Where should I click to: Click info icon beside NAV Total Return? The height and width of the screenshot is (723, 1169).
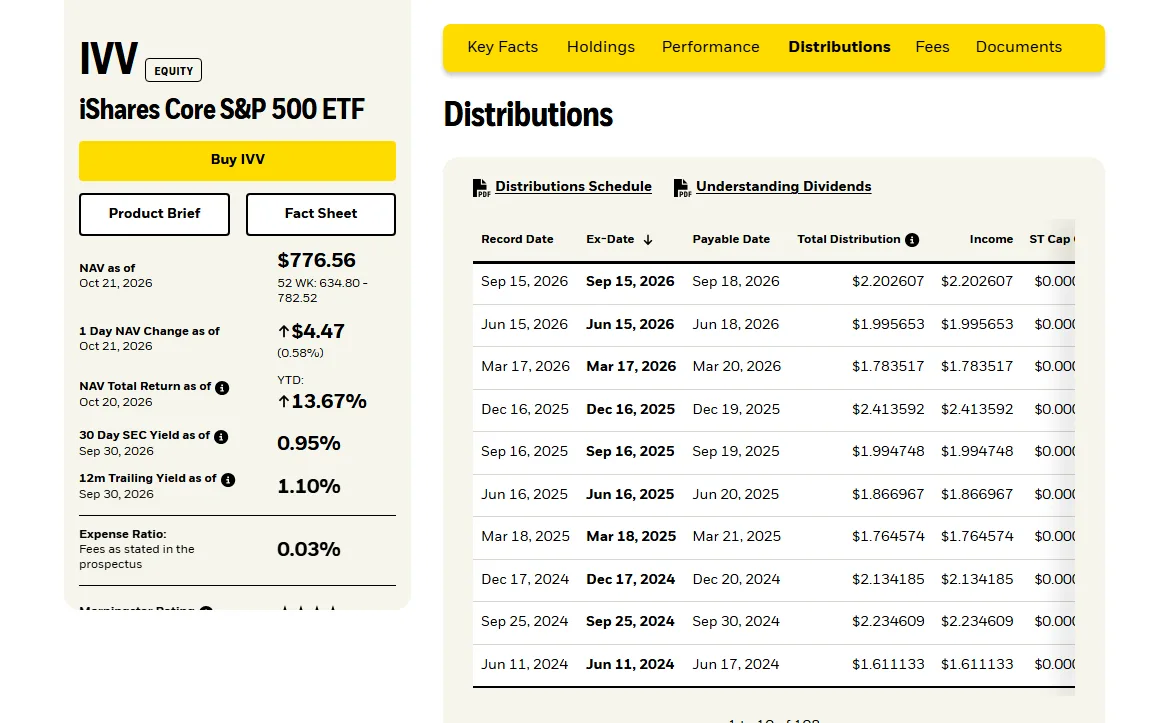(x=222, y=388)
